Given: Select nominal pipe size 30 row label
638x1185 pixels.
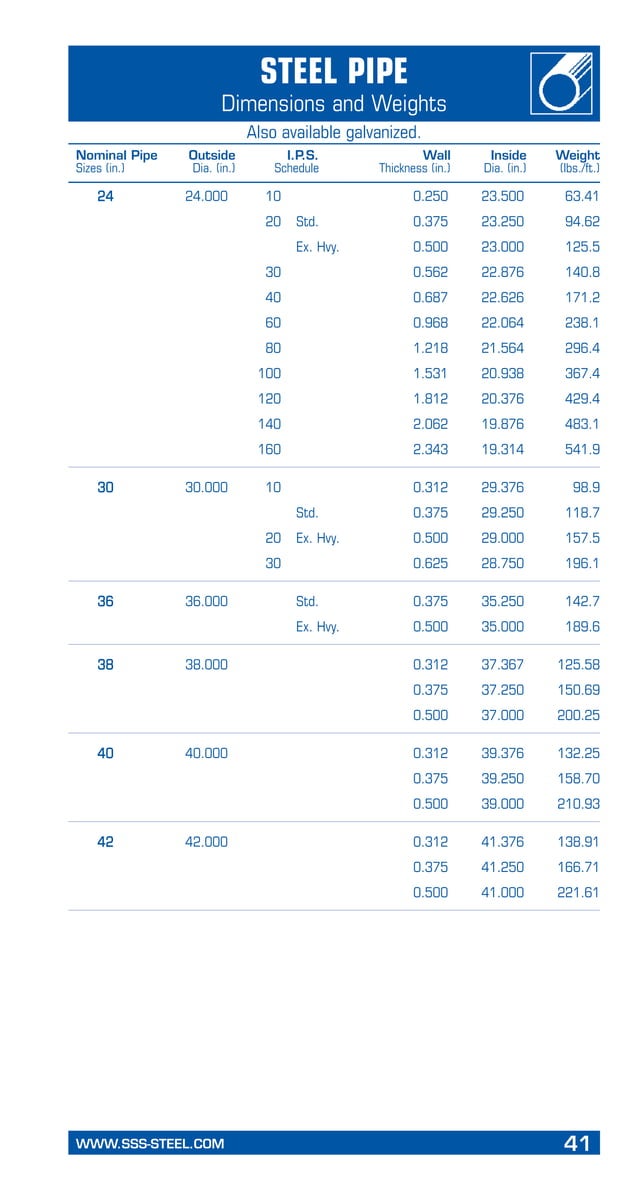Looking at the screenshot, I should 105,488.
